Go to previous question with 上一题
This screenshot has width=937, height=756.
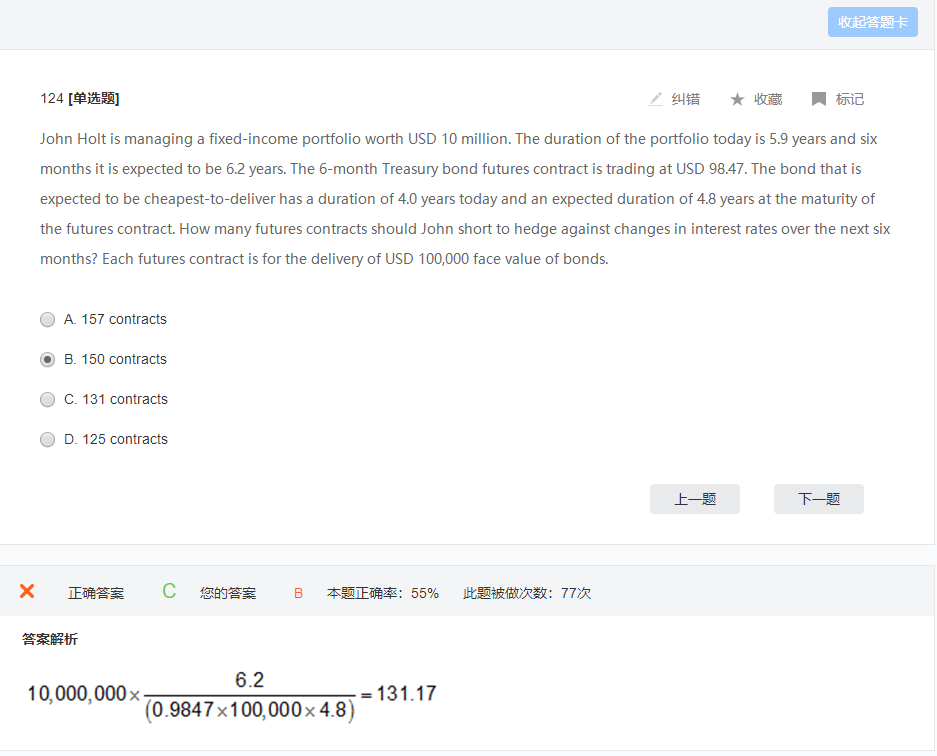tap(694, 499)
